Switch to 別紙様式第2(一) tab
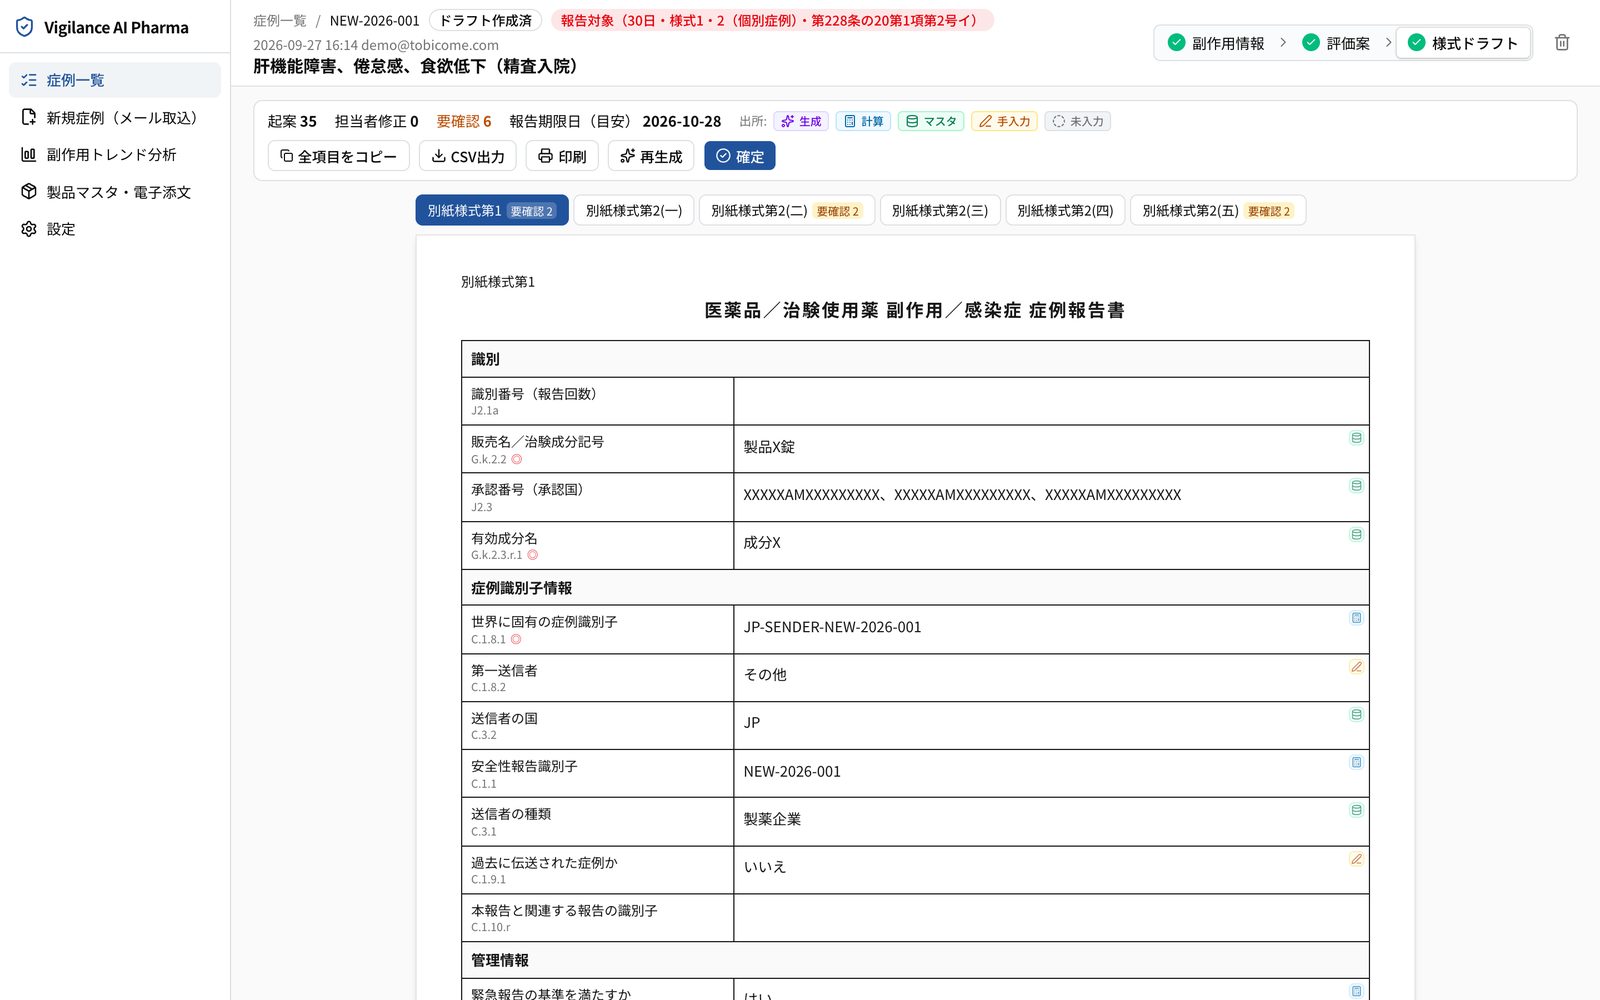 pos(634,210)
